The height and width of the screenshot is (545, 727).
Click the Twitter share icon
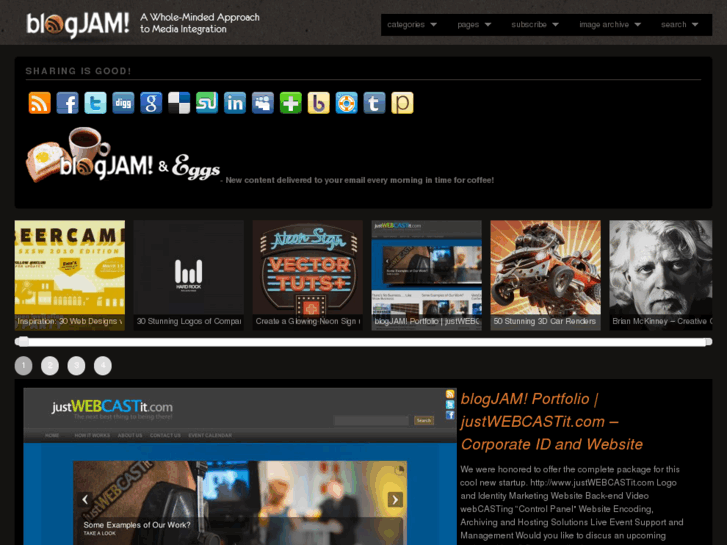pyautogui.click(x=95, y=103)
